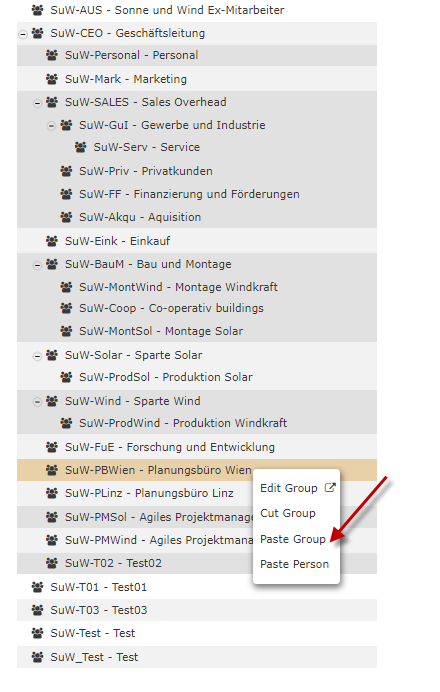Click the group icon next to SuW-T02
Viewport: 440px width, 692px height.
pyautogui.click(x=52, y=563)
